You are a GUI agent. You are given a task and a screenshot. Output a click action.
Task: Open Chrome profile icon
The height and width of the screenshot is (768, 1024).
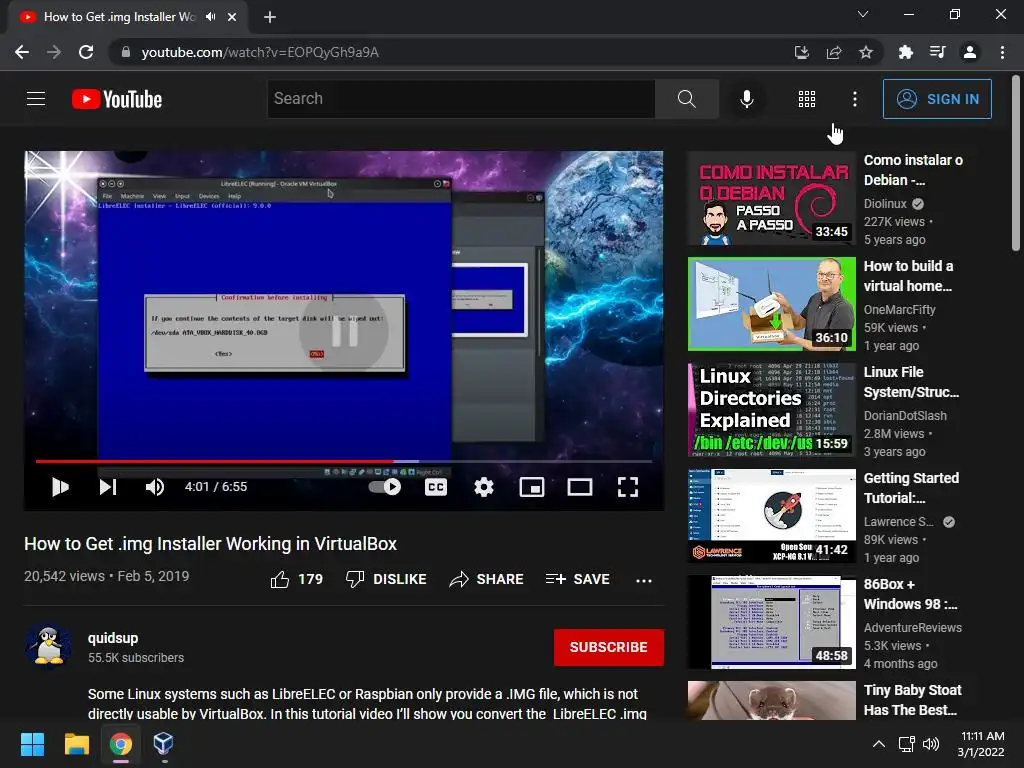[970, 52]
